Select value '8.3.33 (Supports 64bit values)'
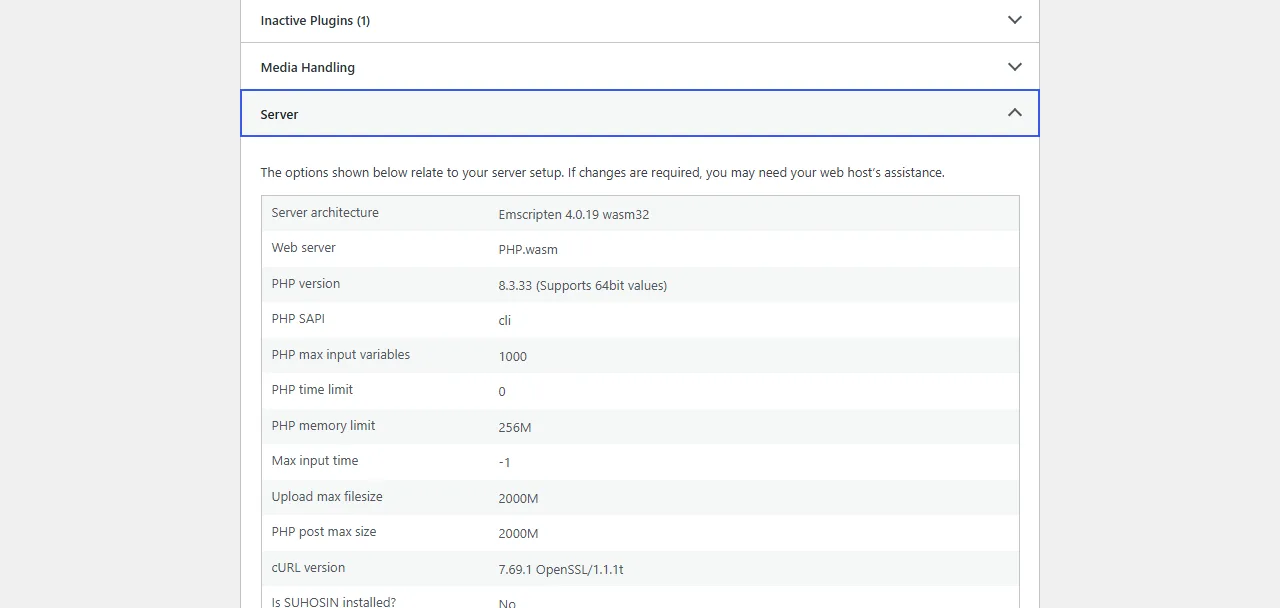The image size is (1280, 608). pos(582,285)
